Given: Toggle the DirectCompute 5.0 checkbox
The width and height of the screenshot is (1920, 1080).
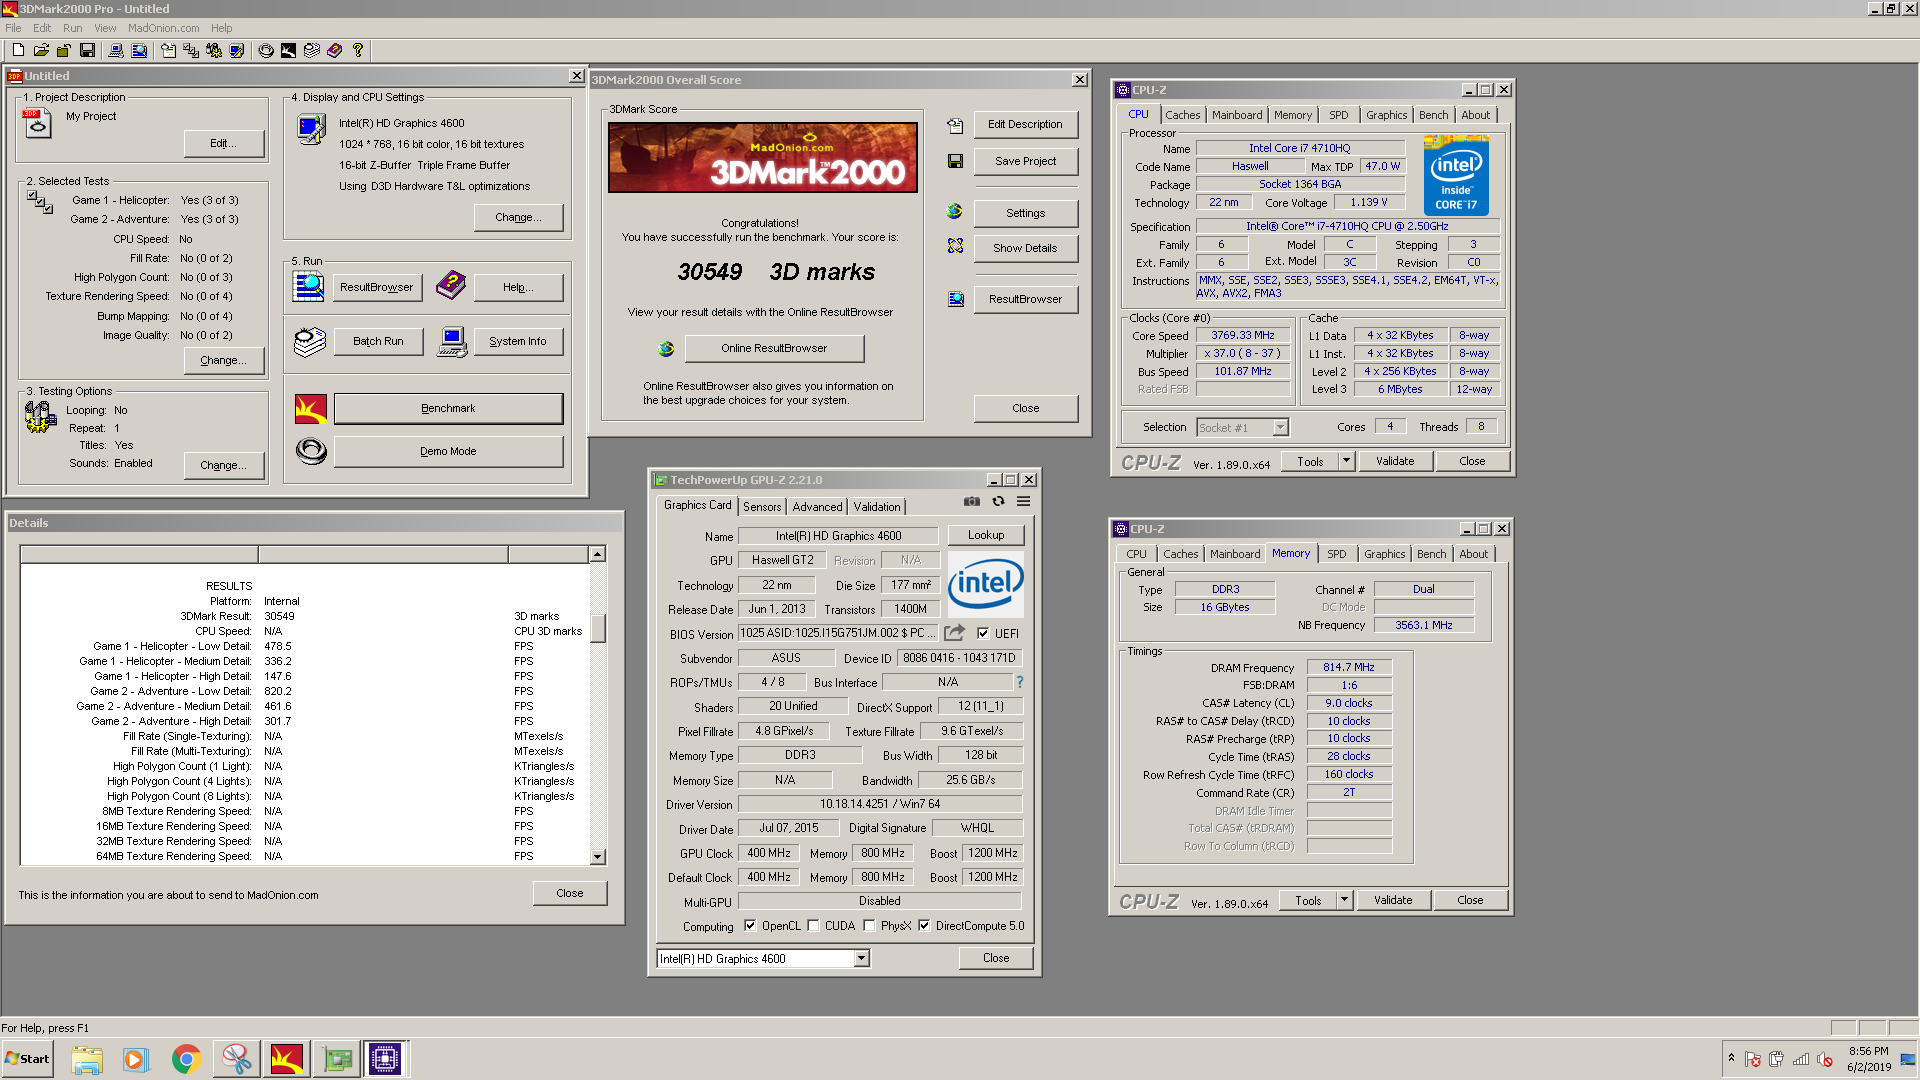Looking at the screenshot, I should click(x=924, y=926).
